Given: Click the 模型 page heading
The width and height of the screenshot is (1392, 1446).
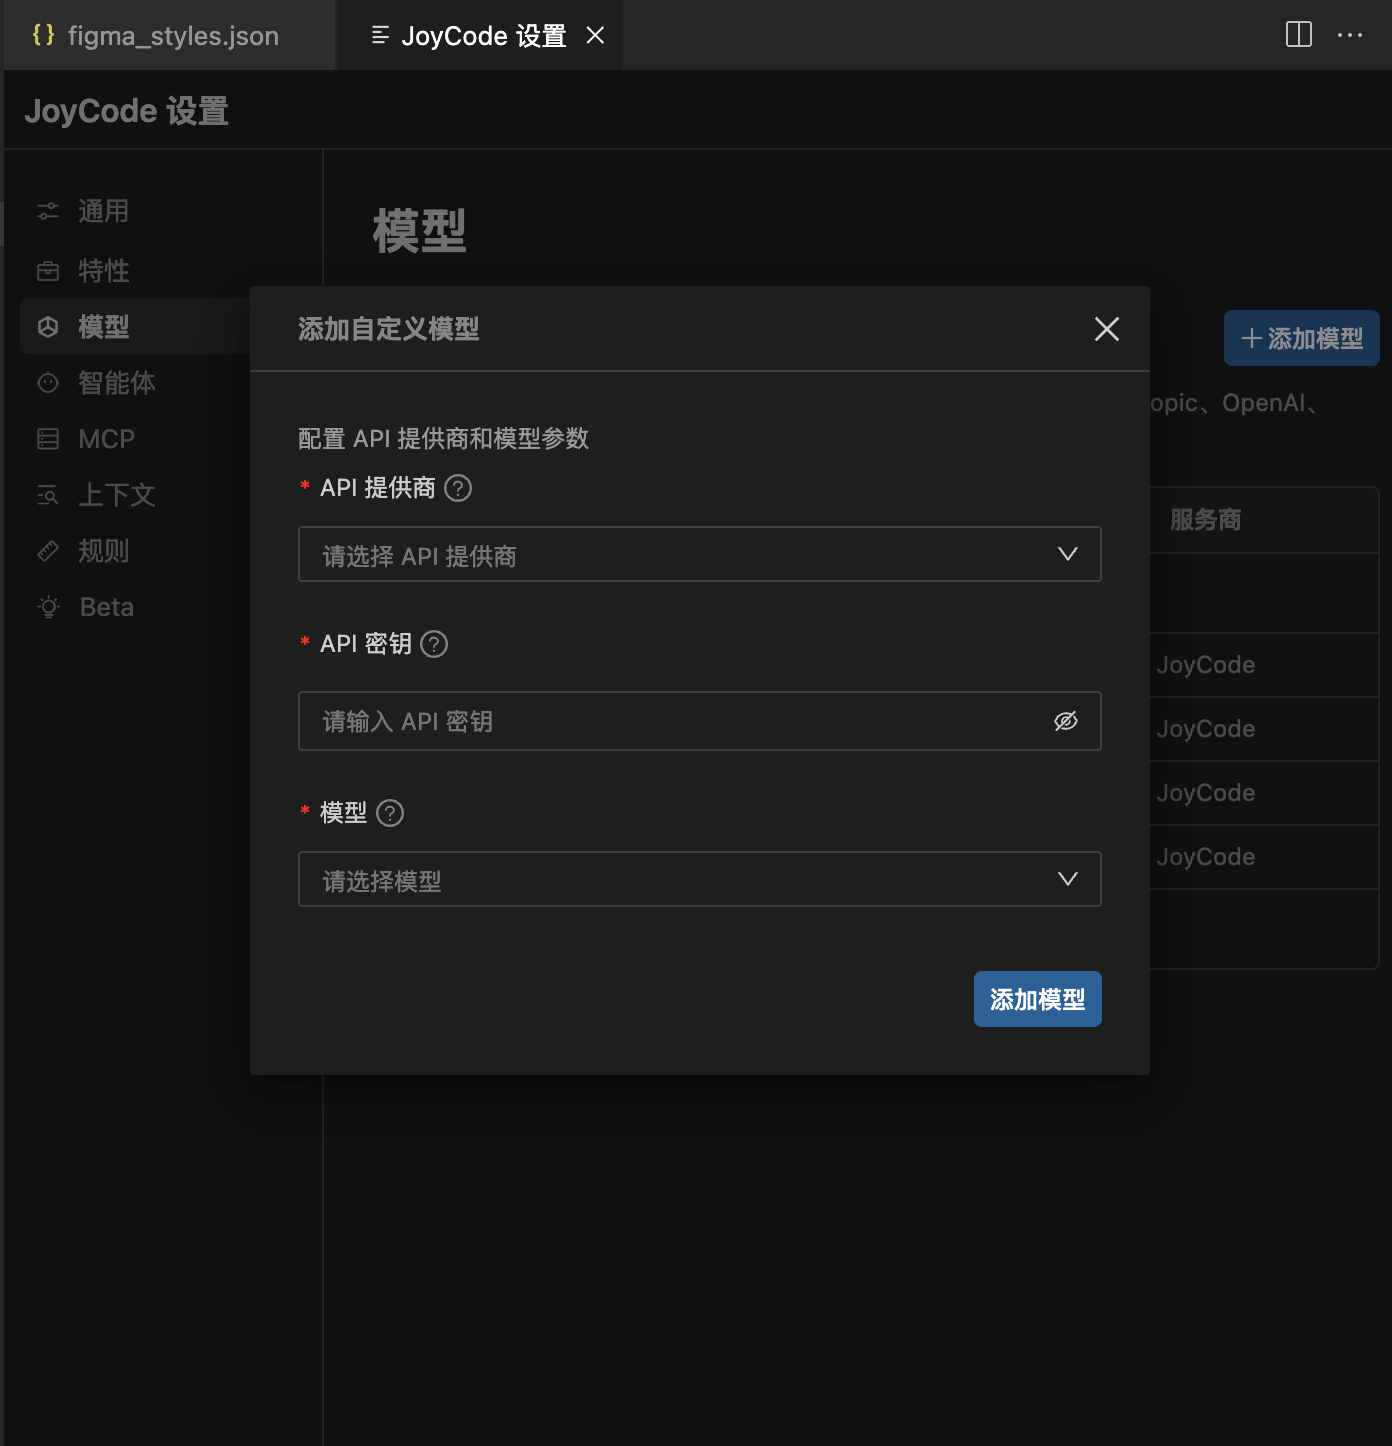Looking at the screenshot, I should tap(419, 231).
